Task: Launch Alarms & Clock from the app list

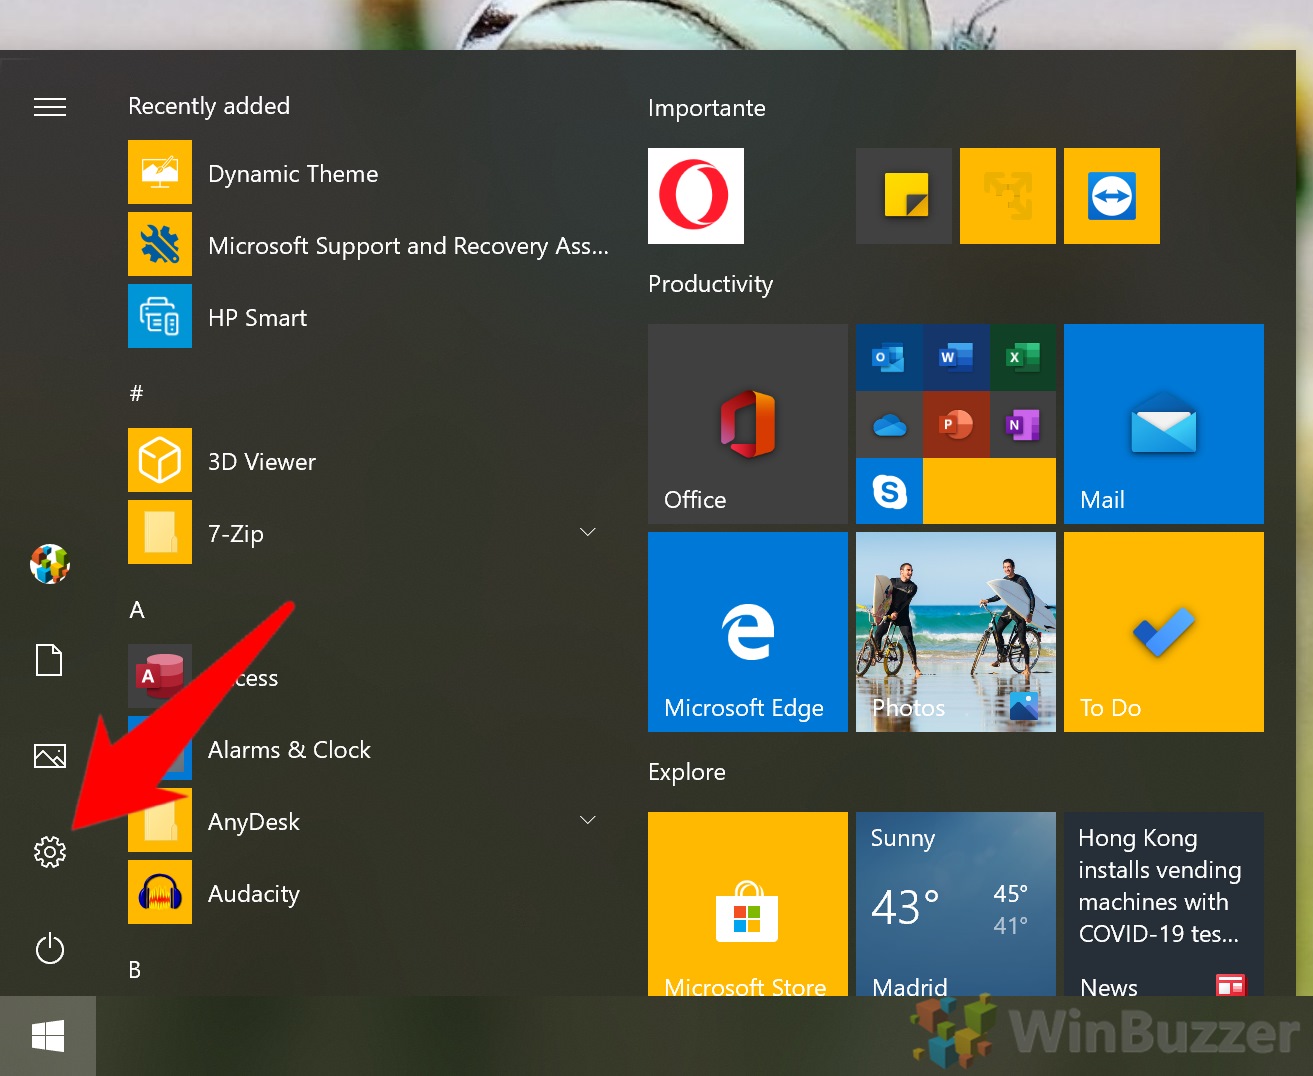Action: 368,749
